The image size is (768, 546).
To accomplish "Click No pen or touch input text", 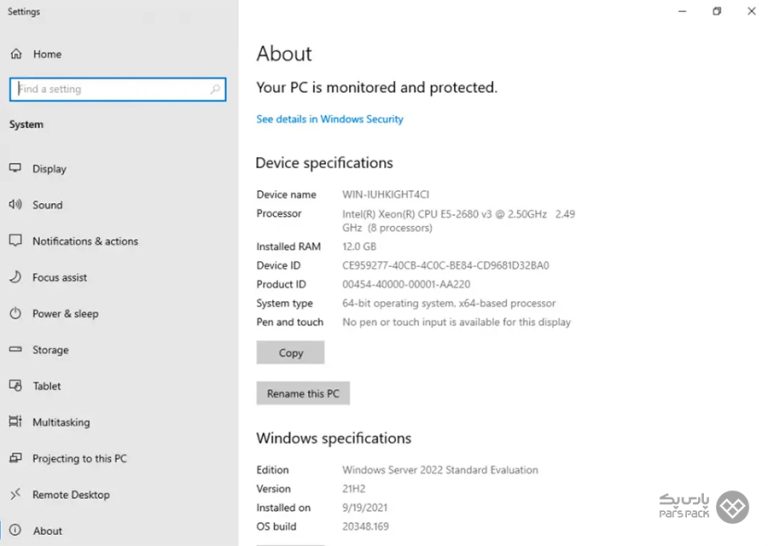I will coord(456,322).
